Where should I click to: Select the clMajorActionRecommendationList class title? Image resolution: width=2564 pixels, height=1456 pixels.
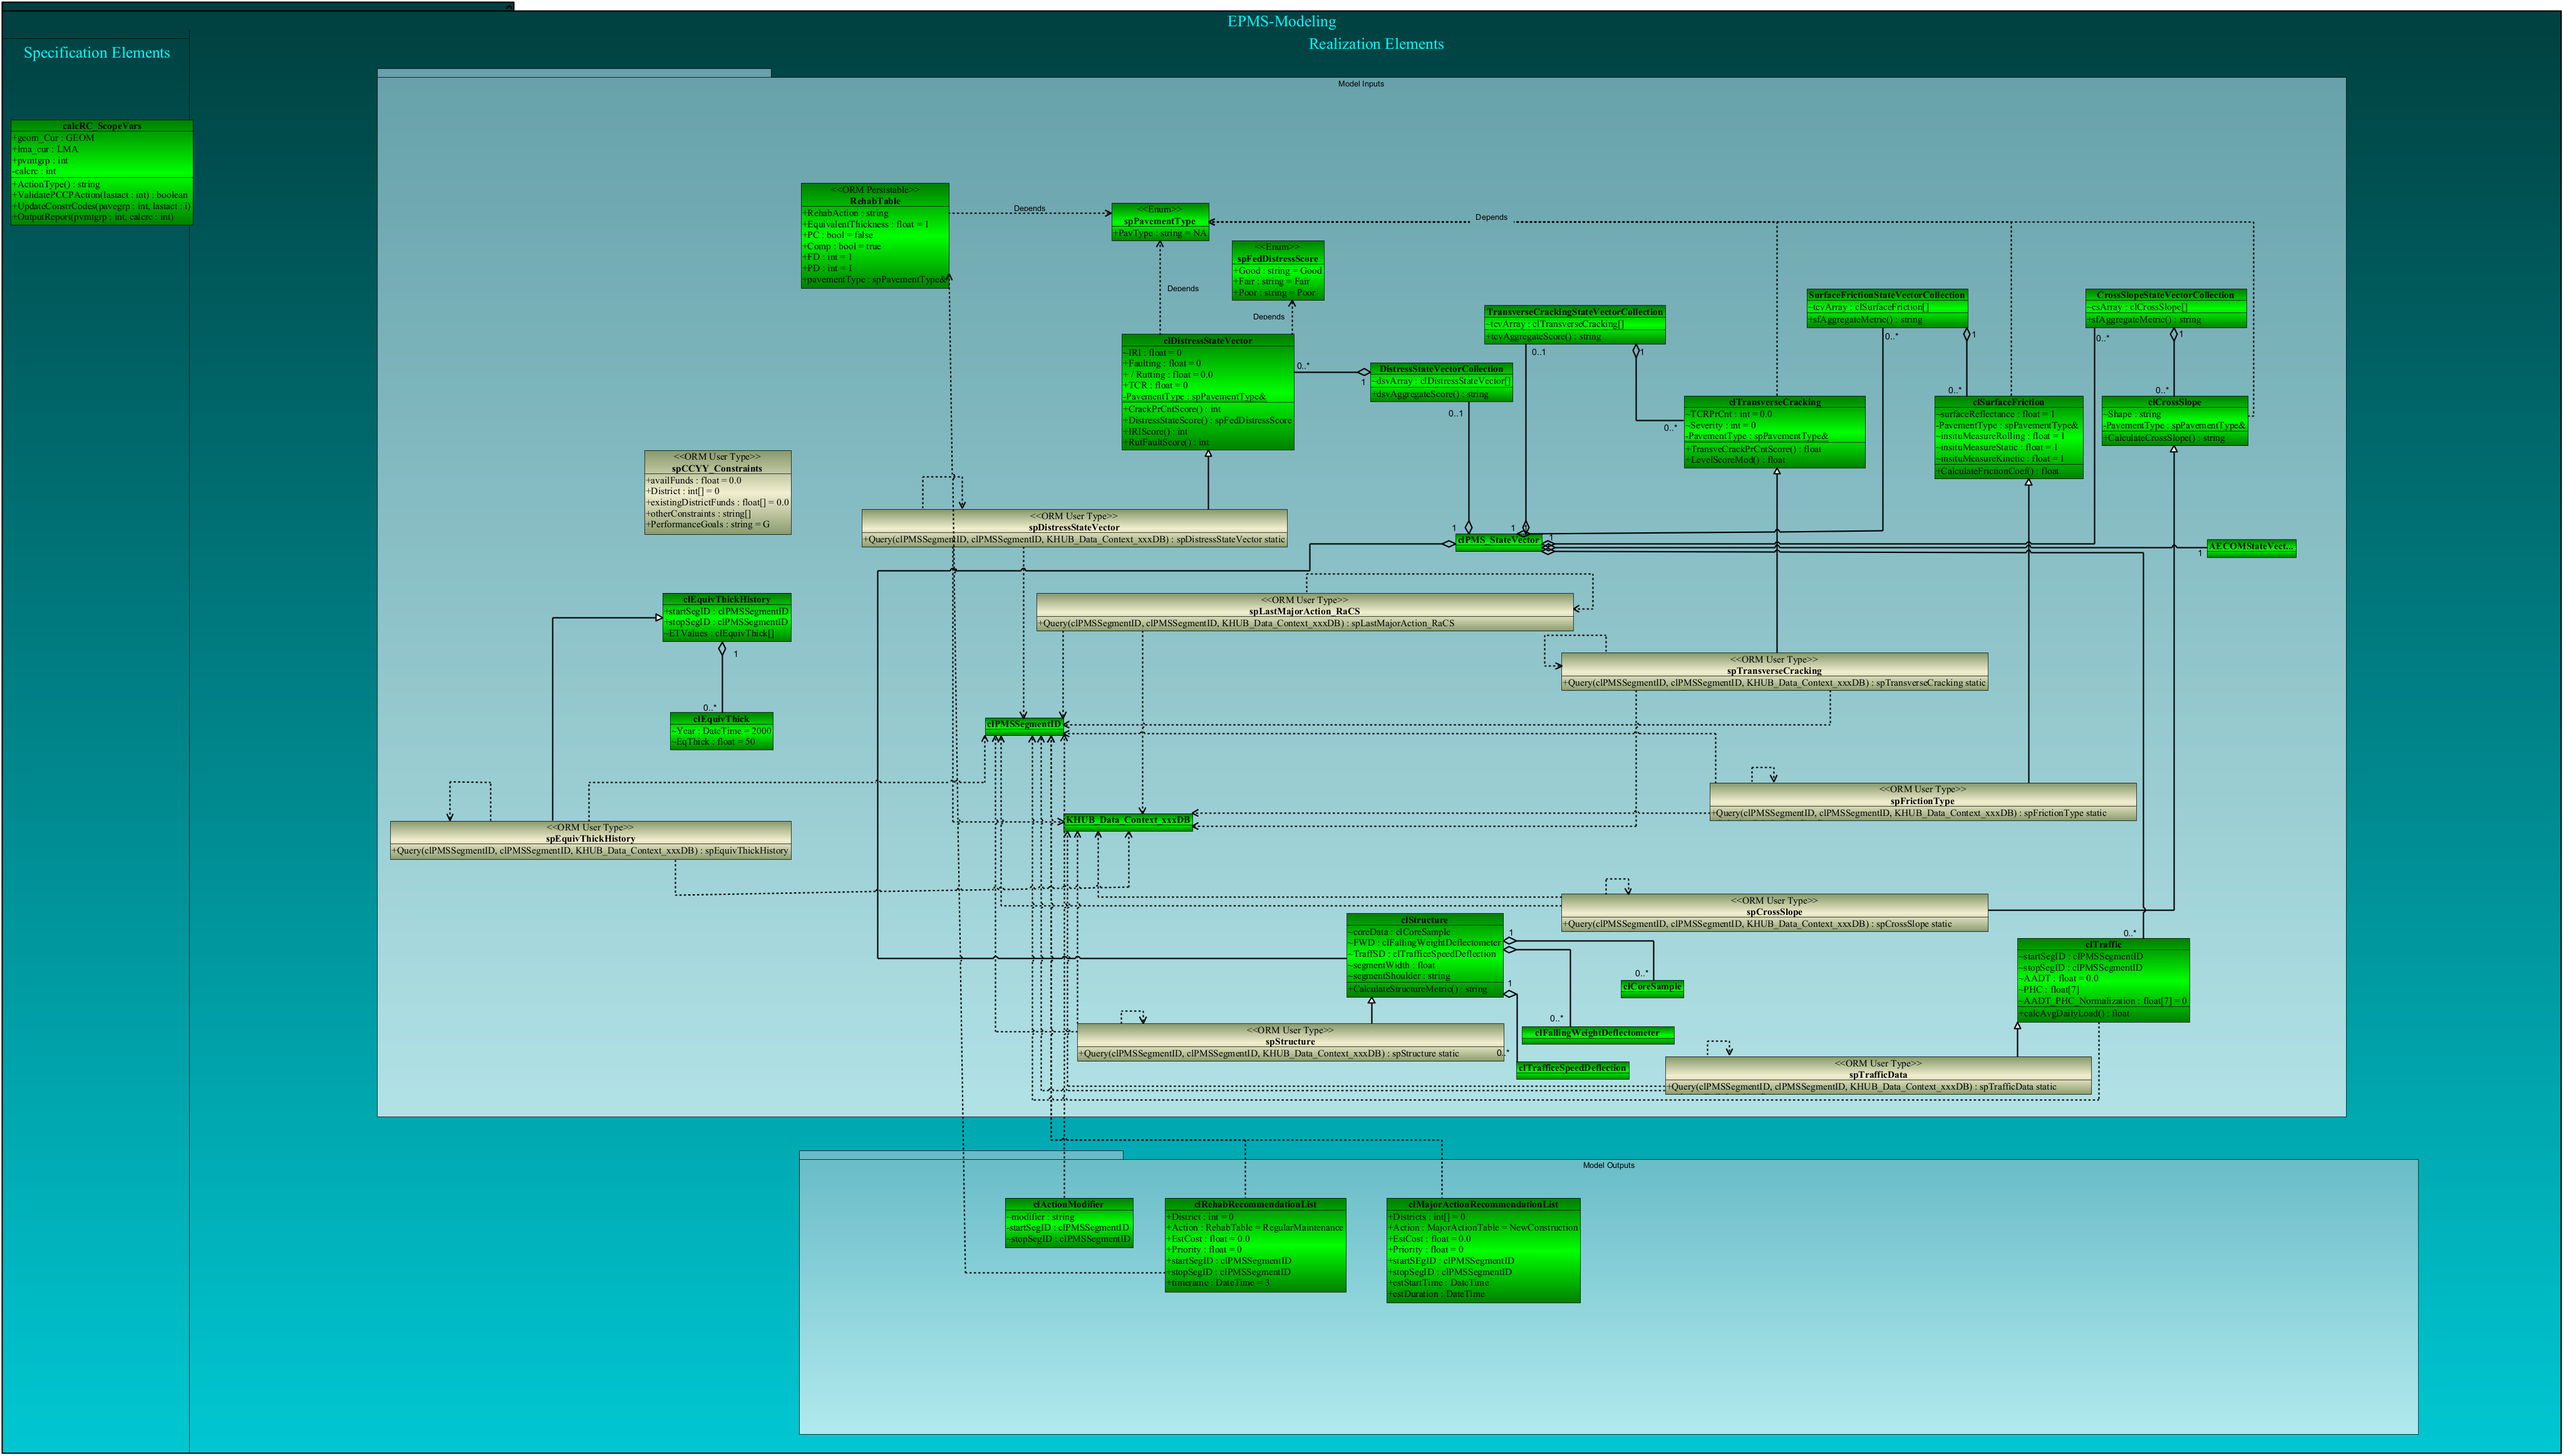(x=1483, y=1204)
